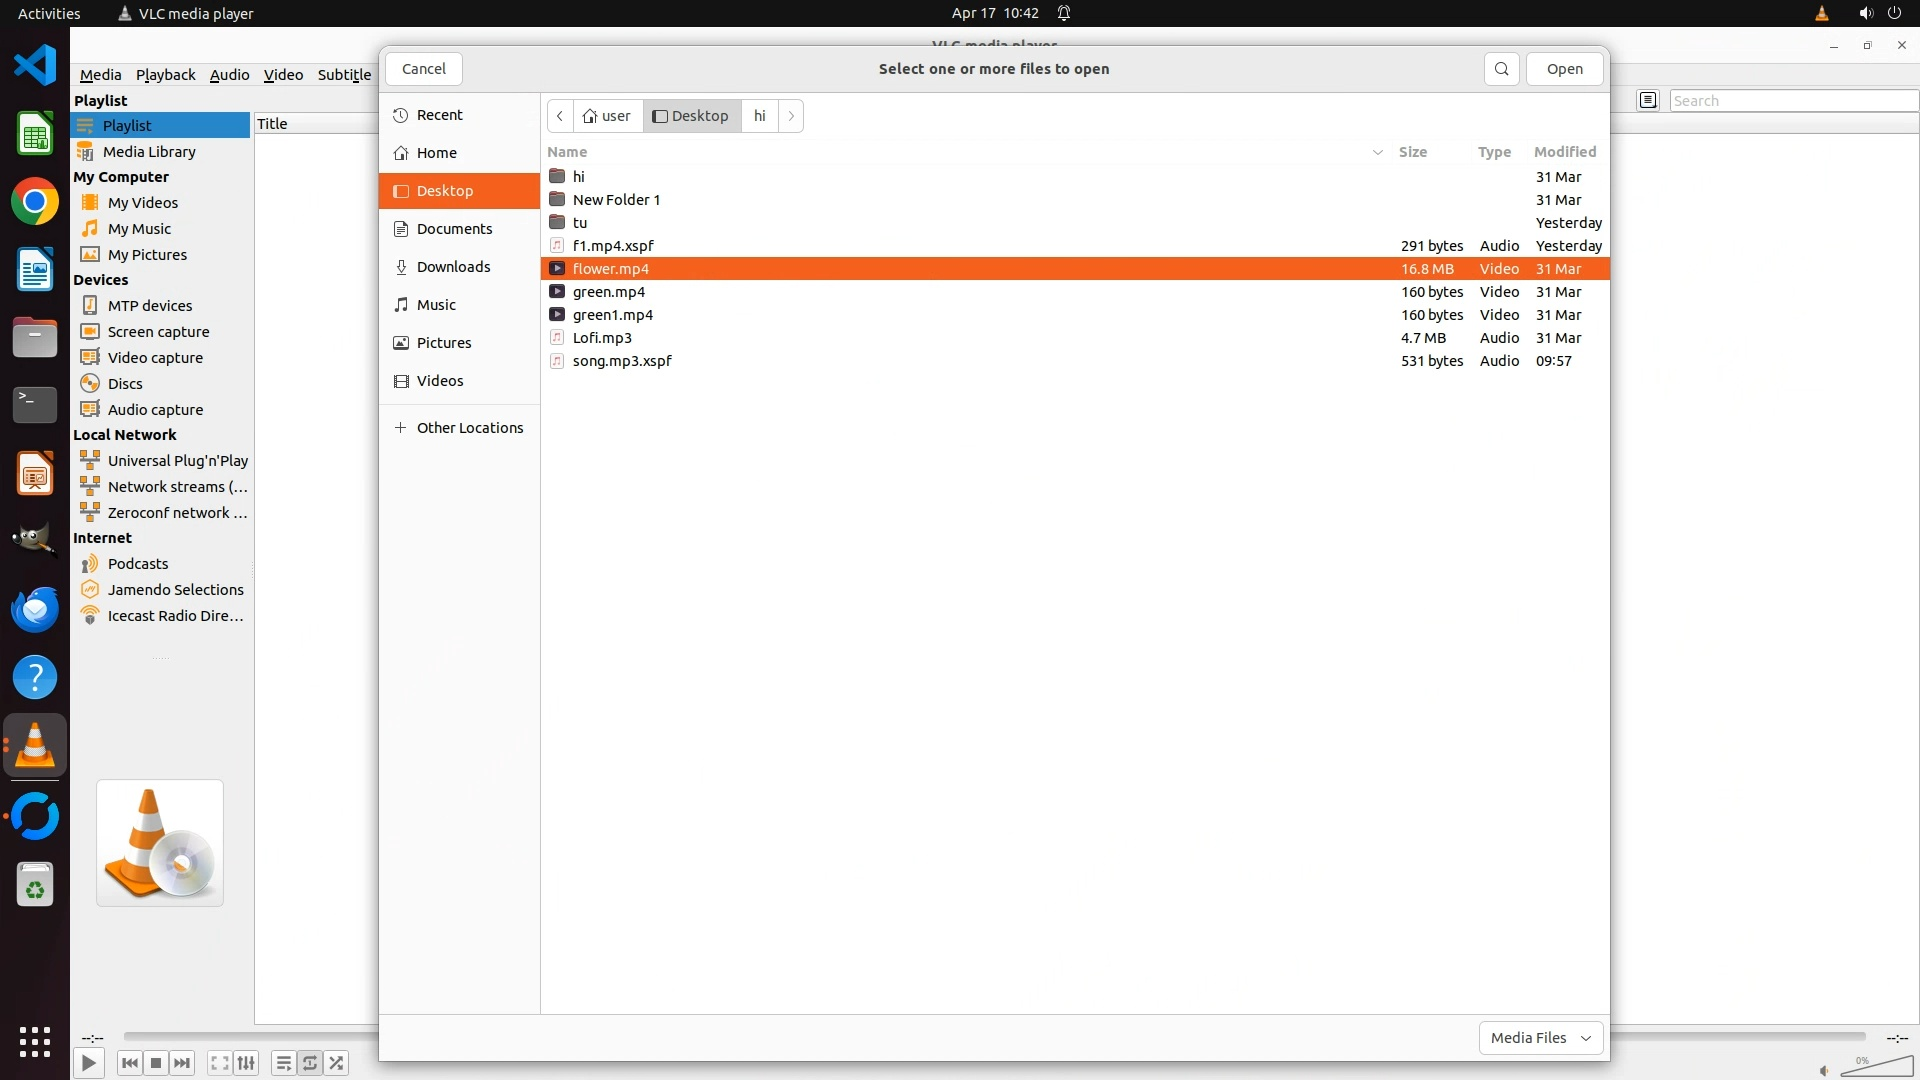Image resolution: width=1920 pixels, height=1080 pixels.
Task: Open the Playback menu
Action: (165, 75)
